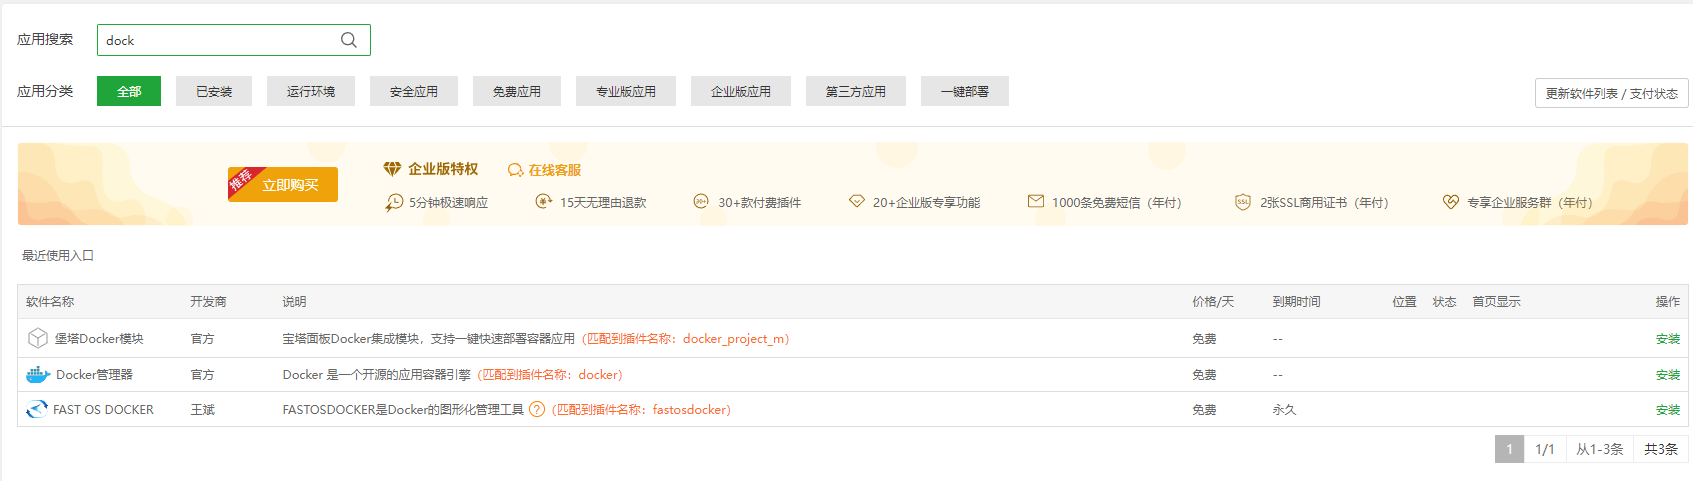Viewport: 1693px width, 481px height.
Task: Click the 5分钟极速响应 clock icon
Action: [394, 202]
